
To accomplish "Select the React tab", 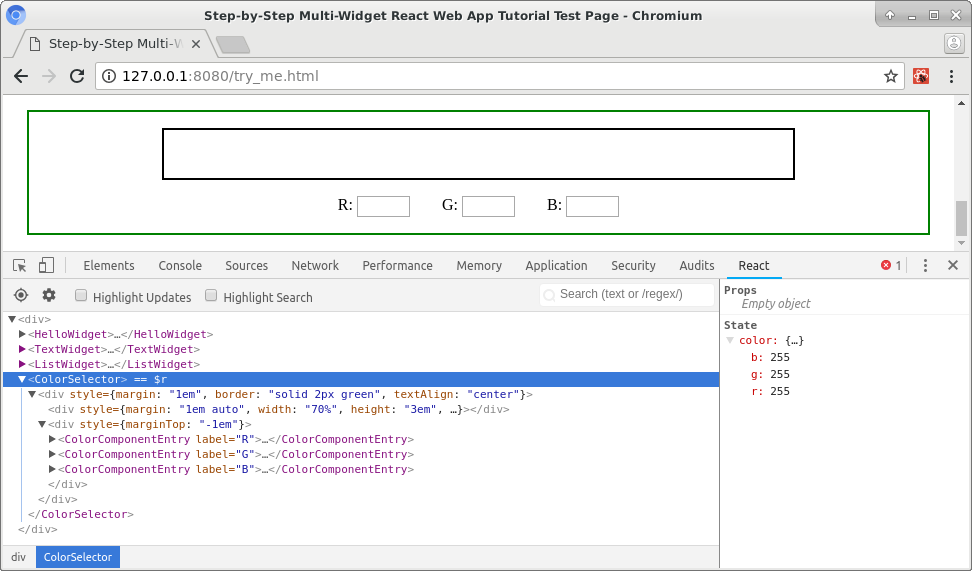I will (754, 265).
